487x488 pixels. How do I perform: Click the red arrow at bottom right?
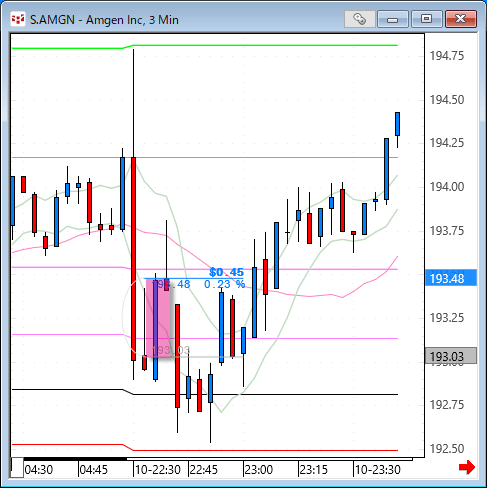point(467,467)
